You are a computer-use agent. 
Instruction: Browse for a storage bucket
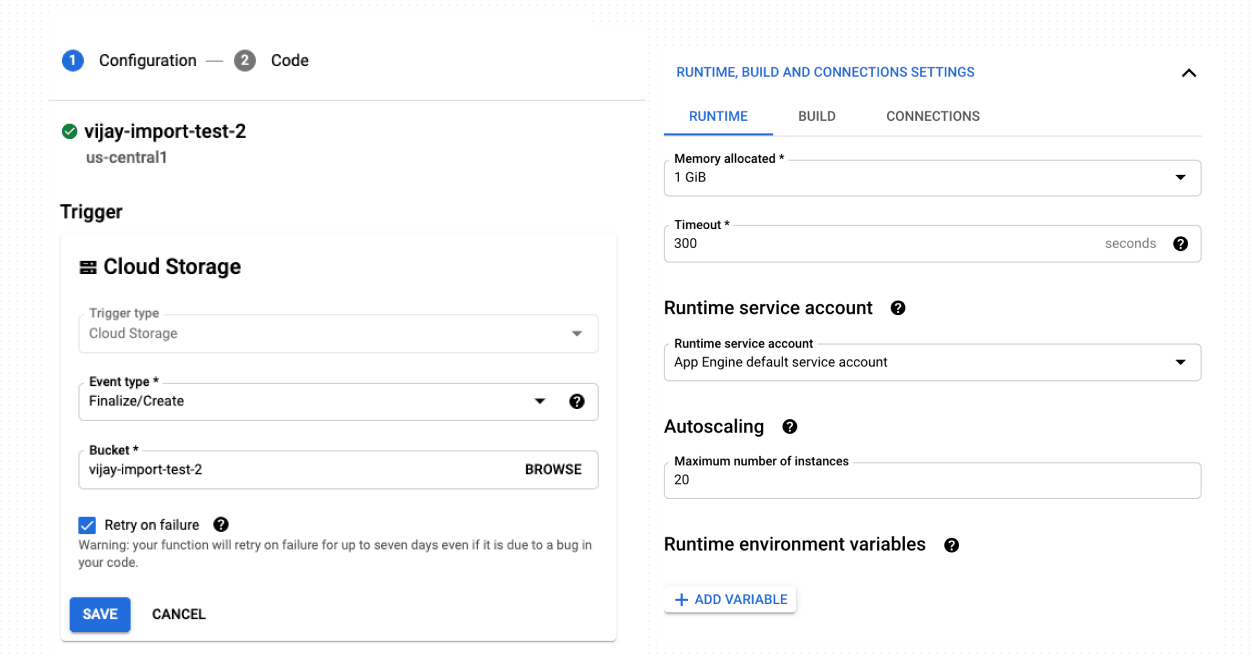[x=553, y=469]
